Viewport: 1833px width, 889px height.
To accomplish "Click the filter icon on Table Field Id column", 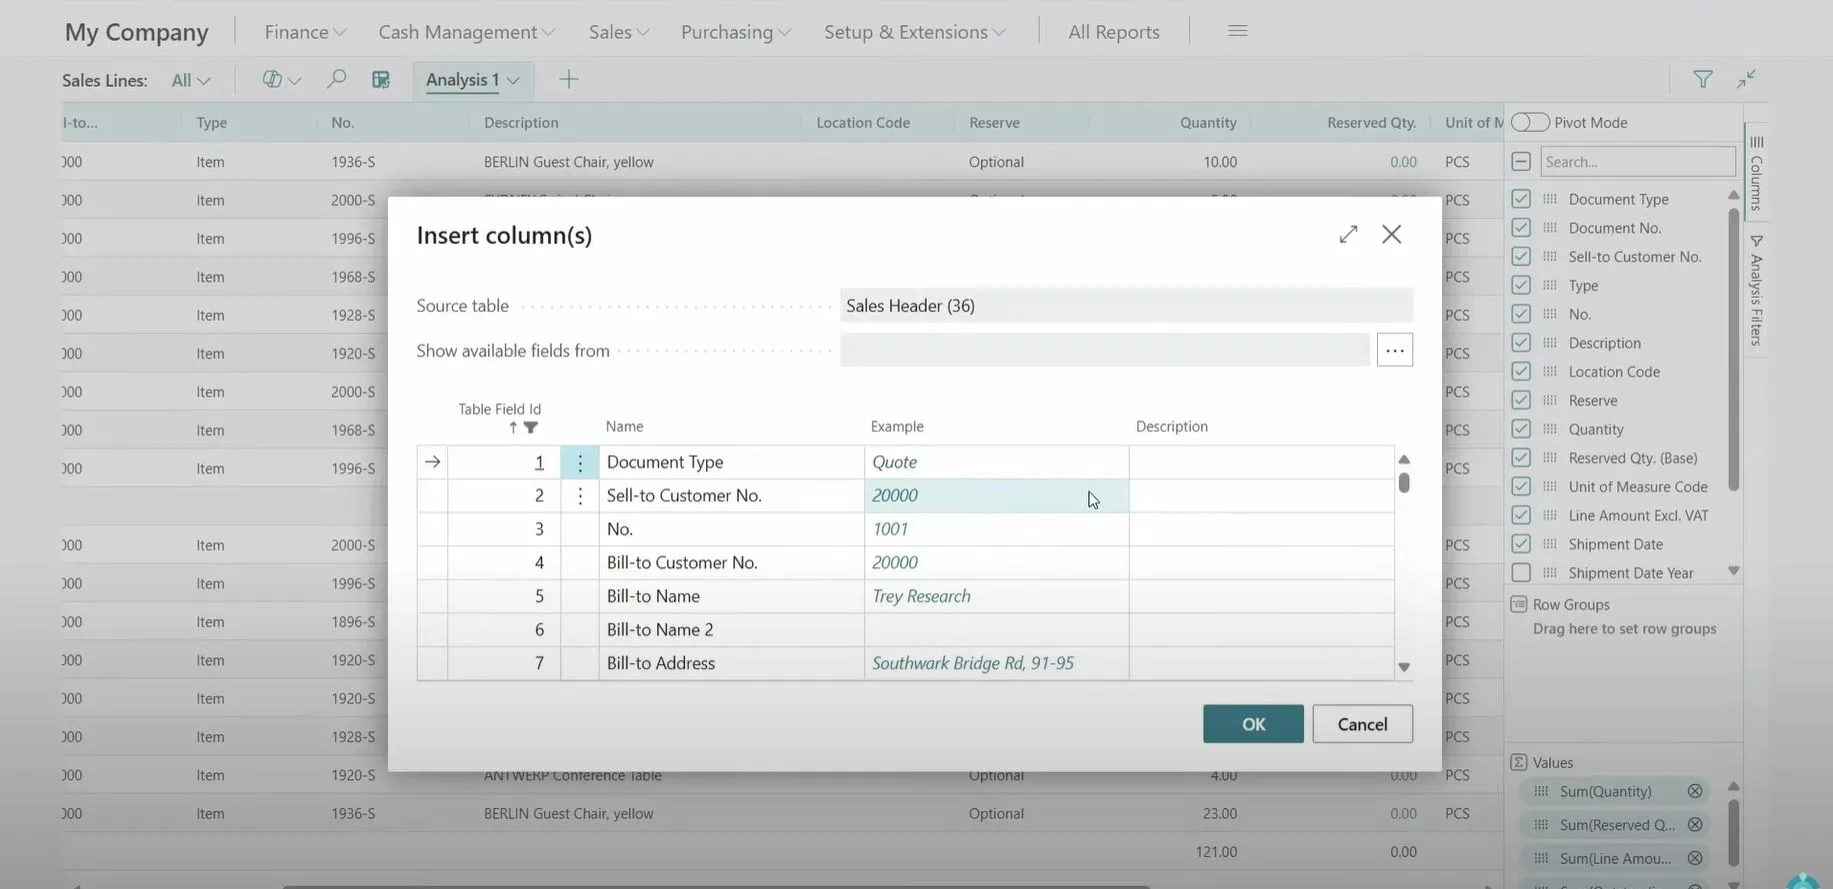I will click(x=531, y=427).
